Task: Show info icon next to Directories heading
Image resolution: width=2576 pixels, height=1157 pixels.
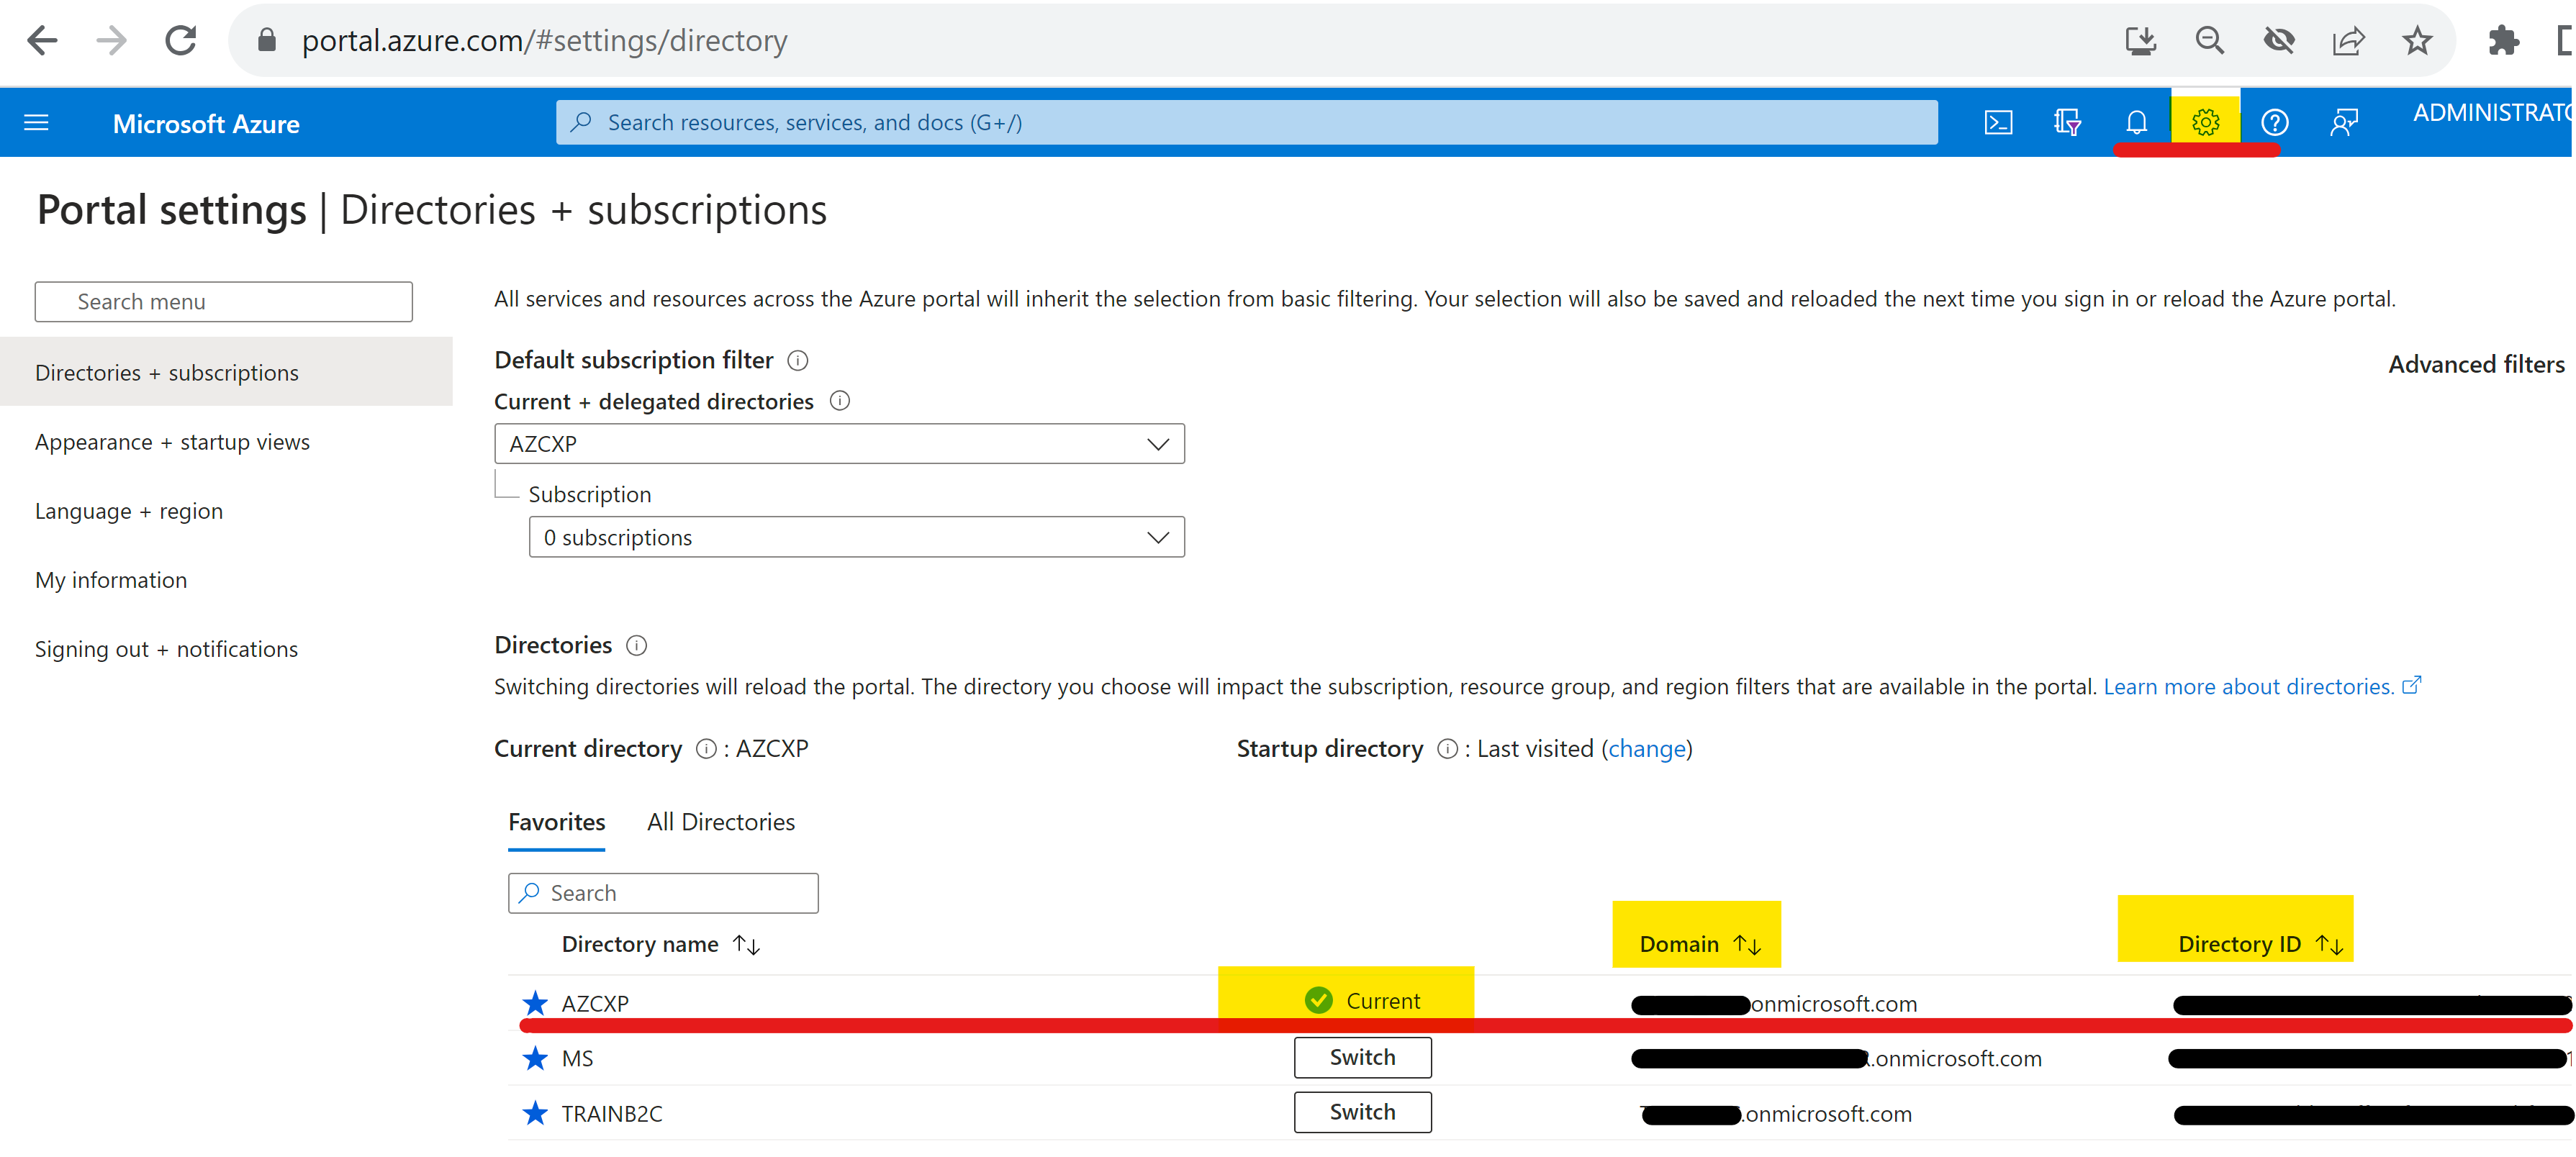Action: (636, 646)
